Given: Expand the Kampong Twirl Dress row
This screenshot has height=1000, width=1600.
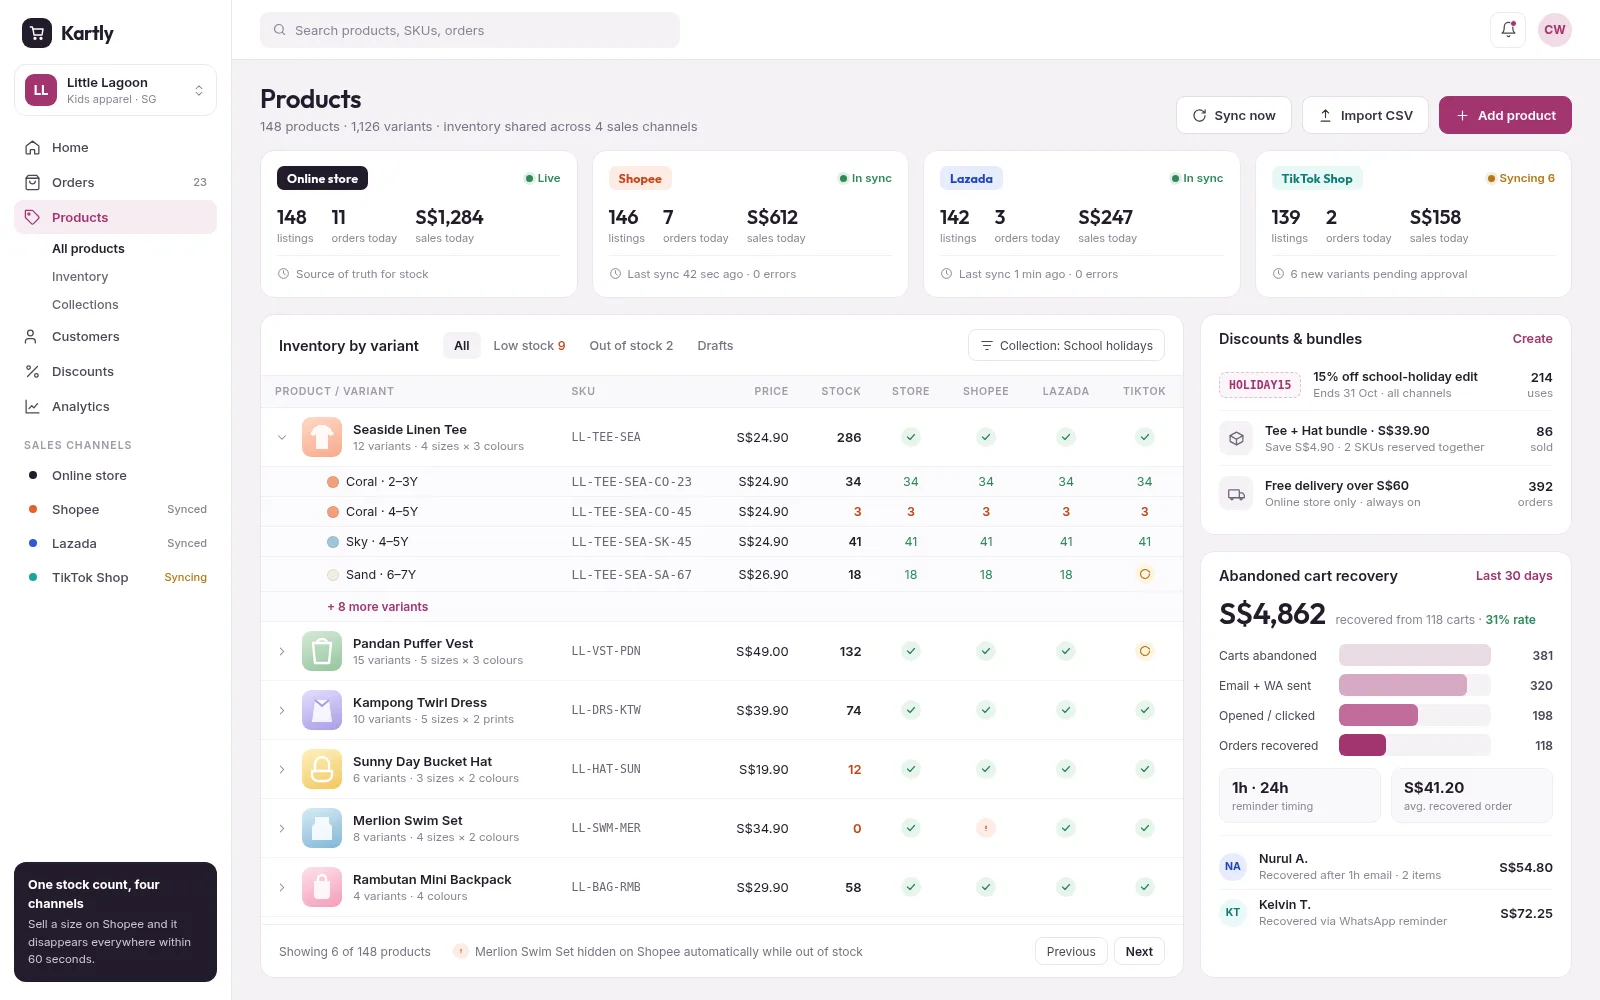Looking at the screenshot, I should [x=282, y=710].
